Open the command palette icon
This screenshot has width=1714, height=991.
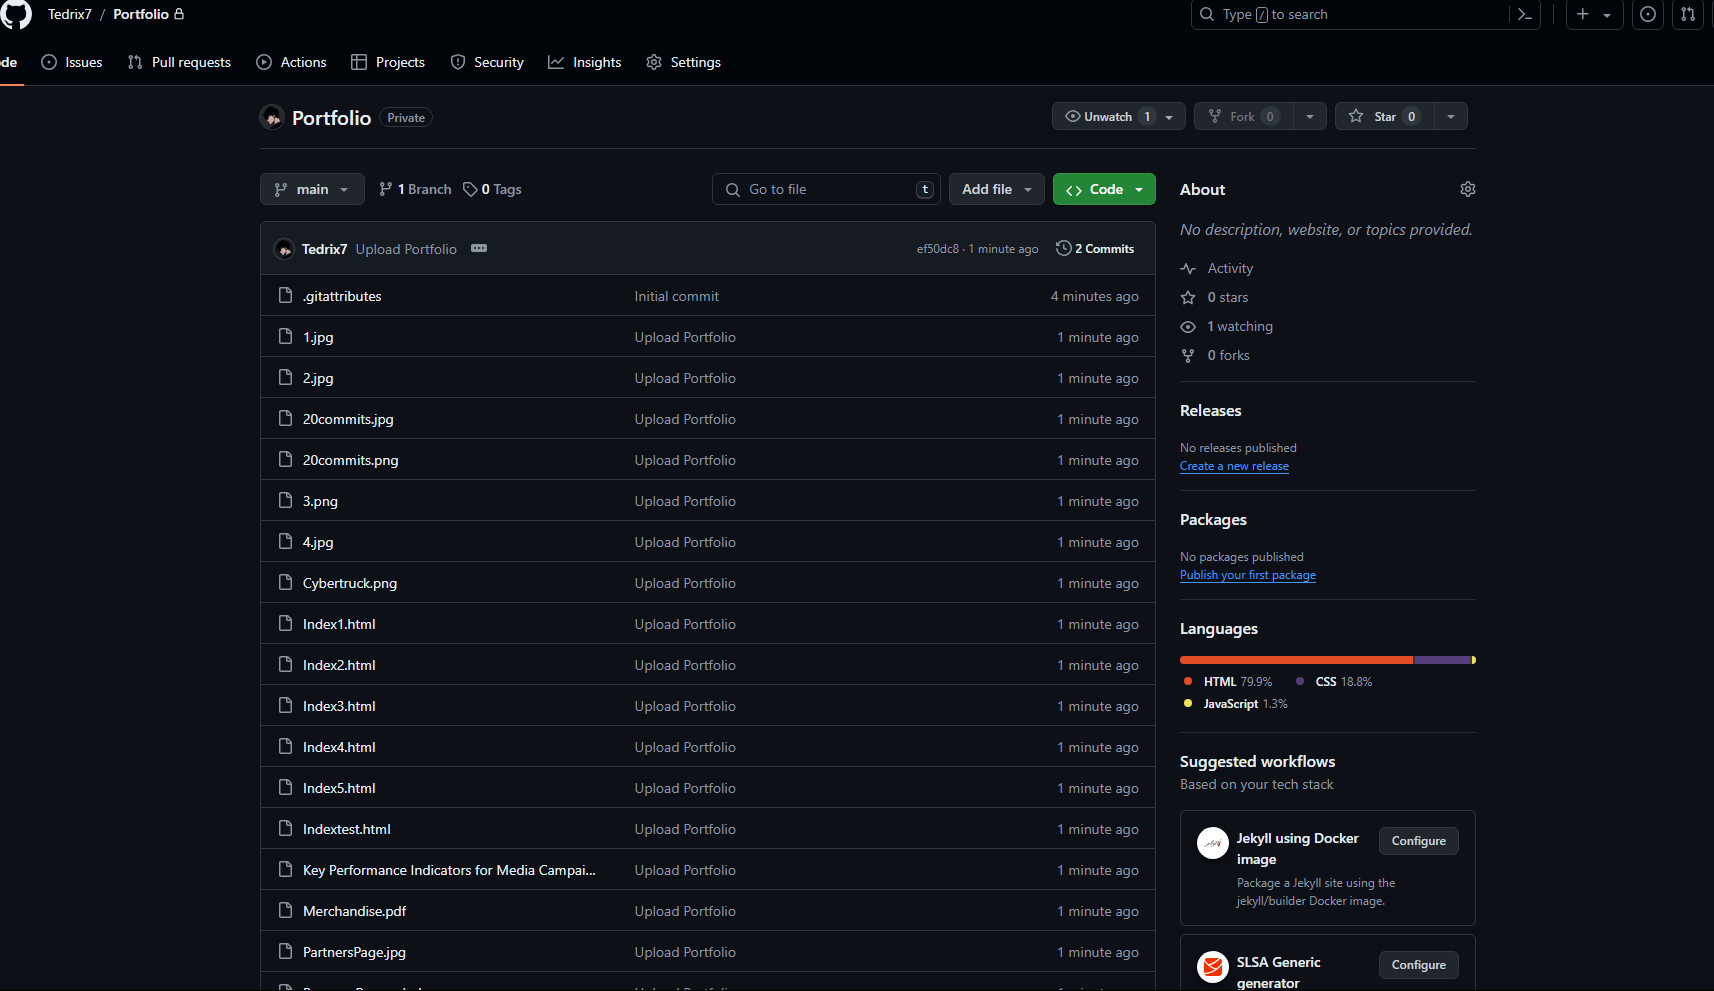pyautogui.click(x=1525, y=15)
